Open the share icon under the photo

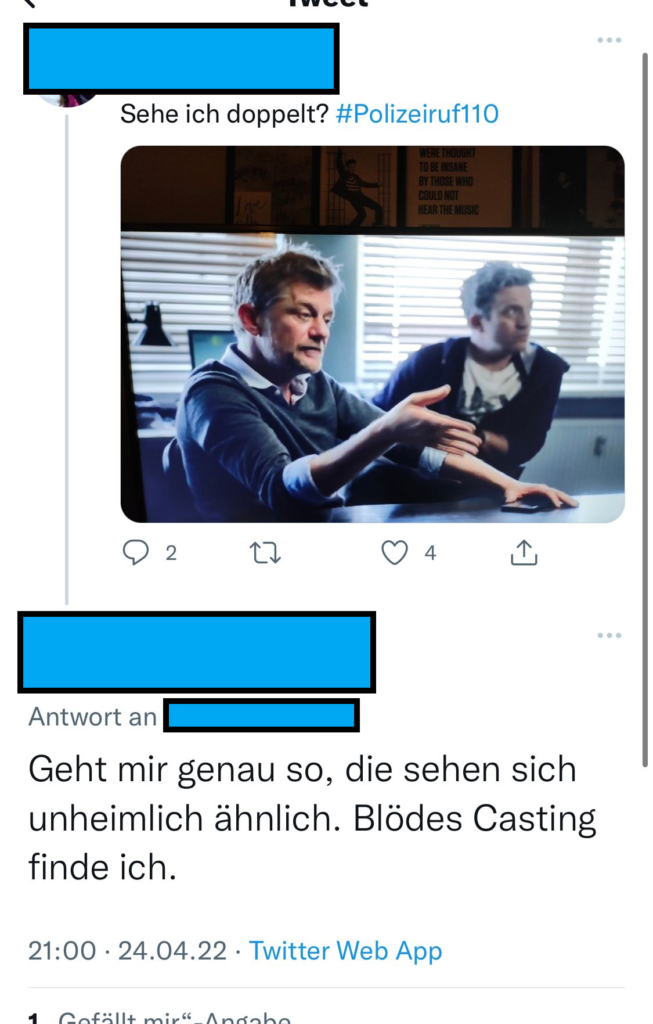tap(523, 552)
